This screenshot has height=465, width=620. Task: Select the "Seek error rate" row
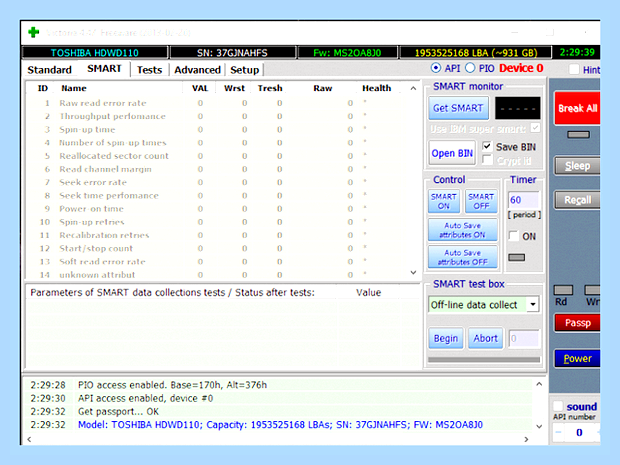click(217, 182)
